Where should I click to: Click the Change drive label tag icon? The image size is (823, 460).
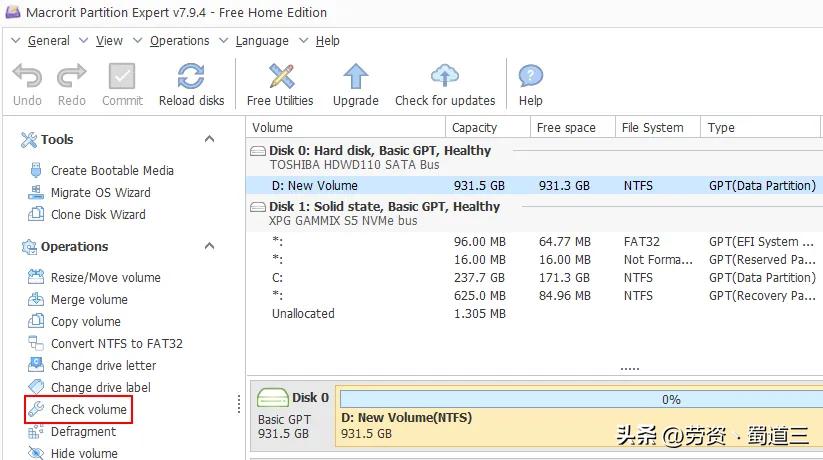point(36,387)
